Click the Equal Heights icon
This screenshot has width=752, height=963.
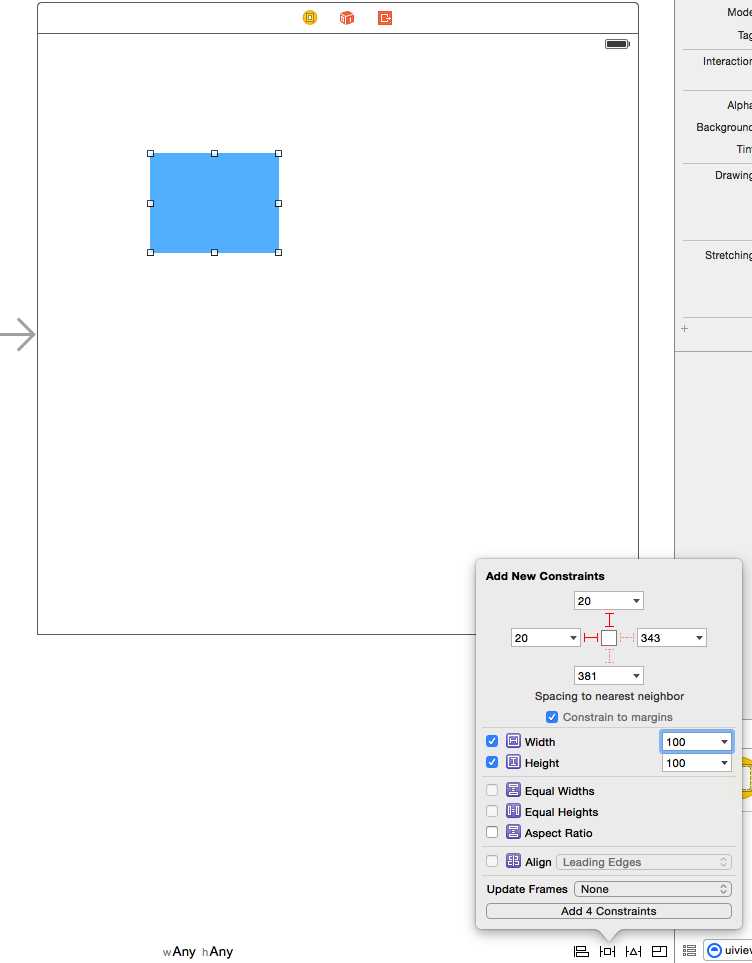coord(513,811)
